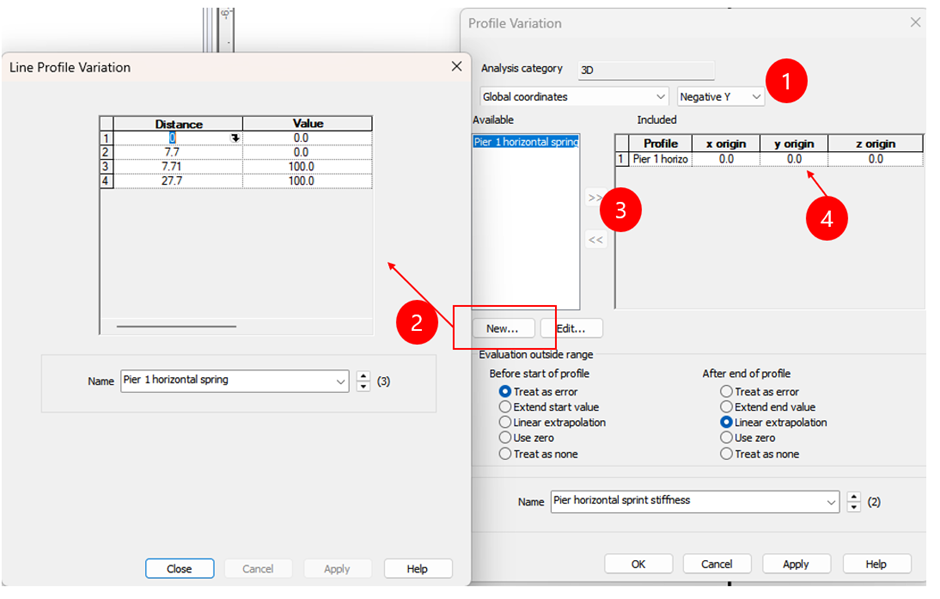Select 'Linear extrapolation' after end of profile

(727, 422)
